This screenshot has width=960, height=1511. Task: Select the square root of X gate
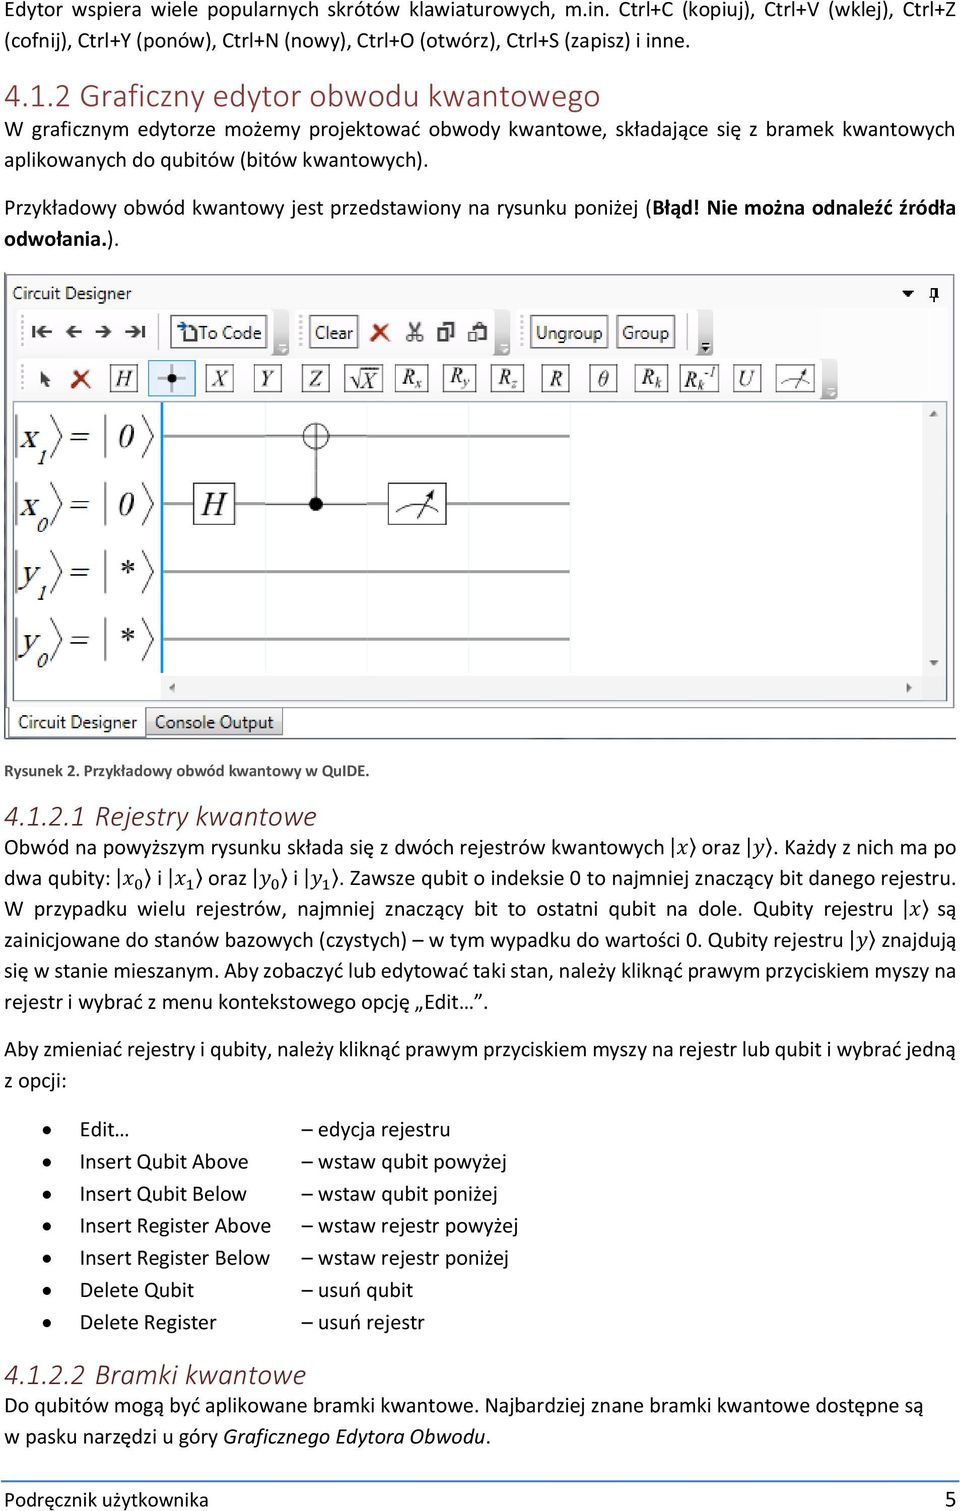(x=363, y=379)
